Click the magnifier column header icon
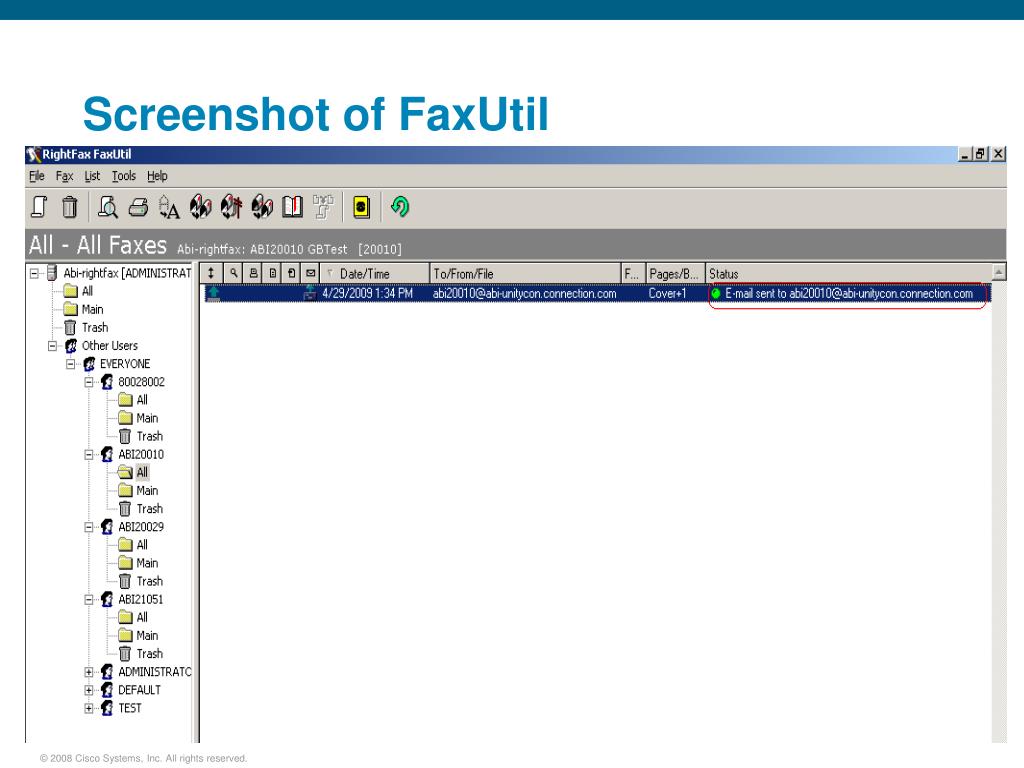Screen dimensions: 1024x768 [x=233, y=273]
